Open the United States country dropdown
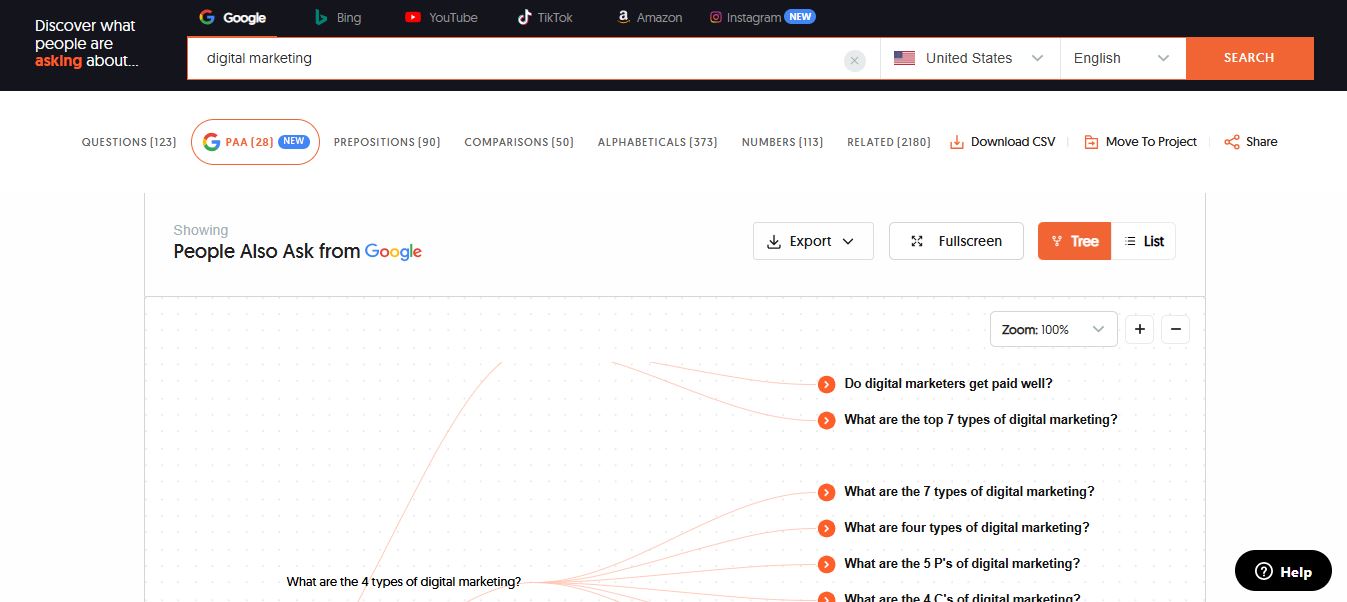The height and width of the screenshot is (602, 1347). coord(968,58)
